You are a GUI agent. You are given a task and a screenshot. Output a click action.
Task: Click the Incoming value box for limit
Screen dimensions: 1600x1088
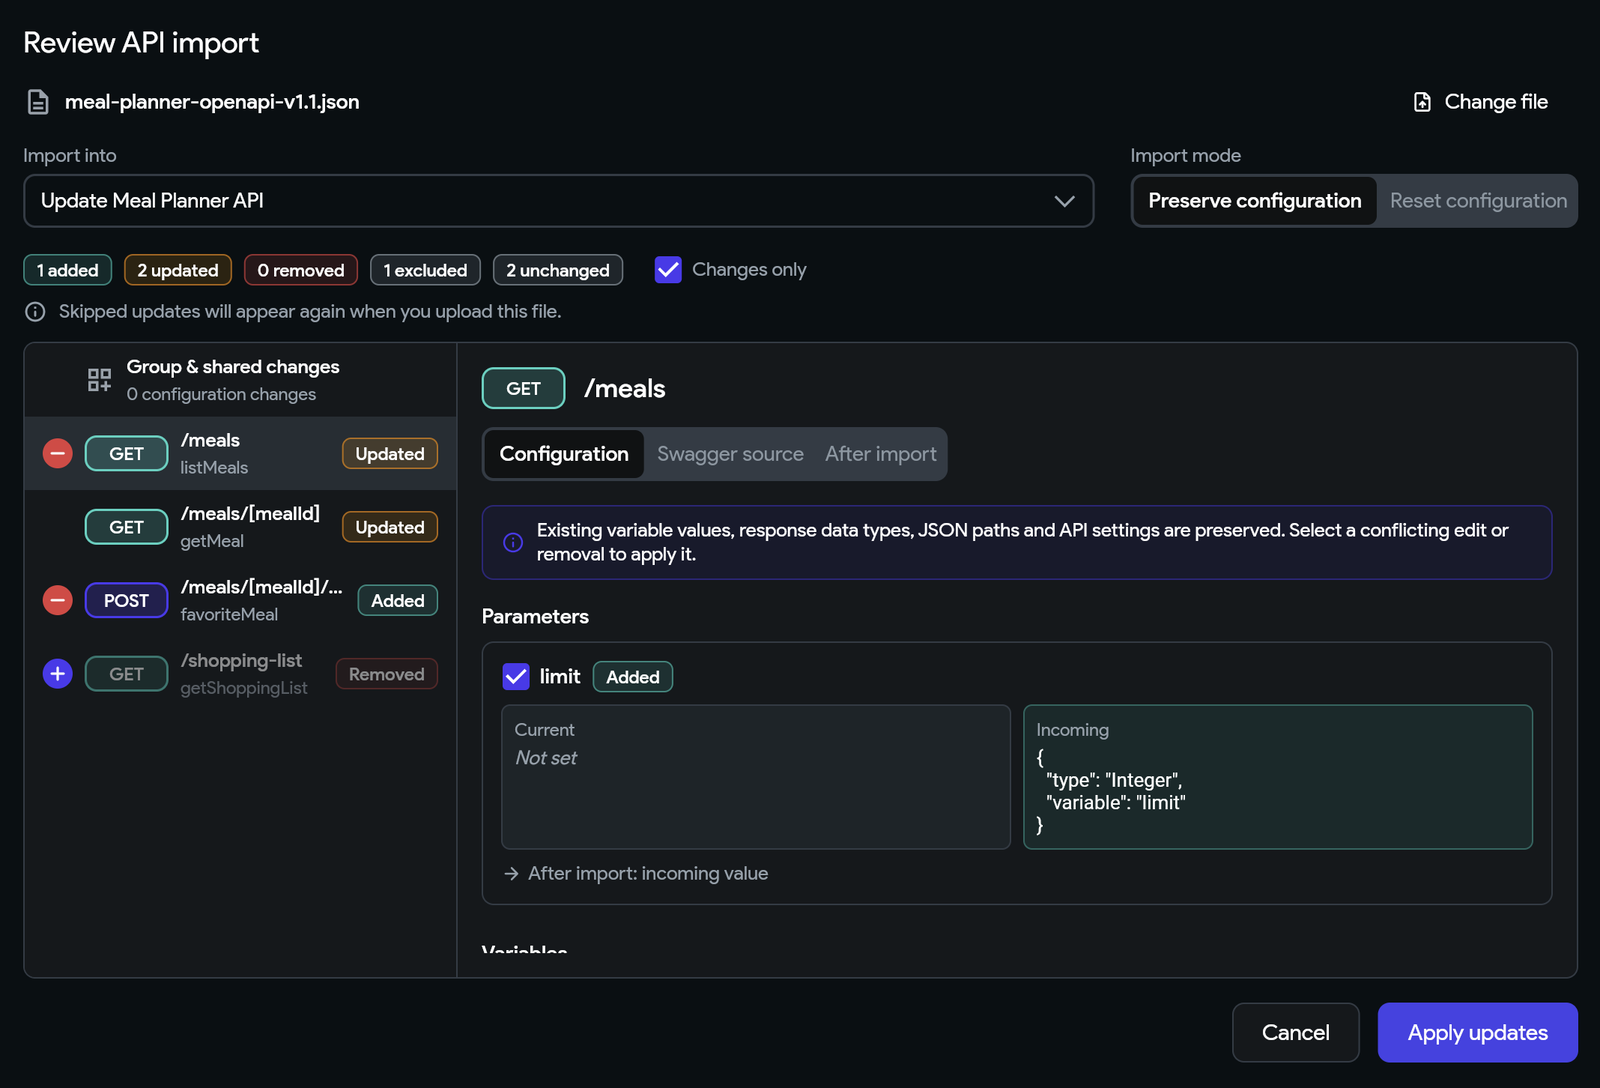pos(1278,777)
